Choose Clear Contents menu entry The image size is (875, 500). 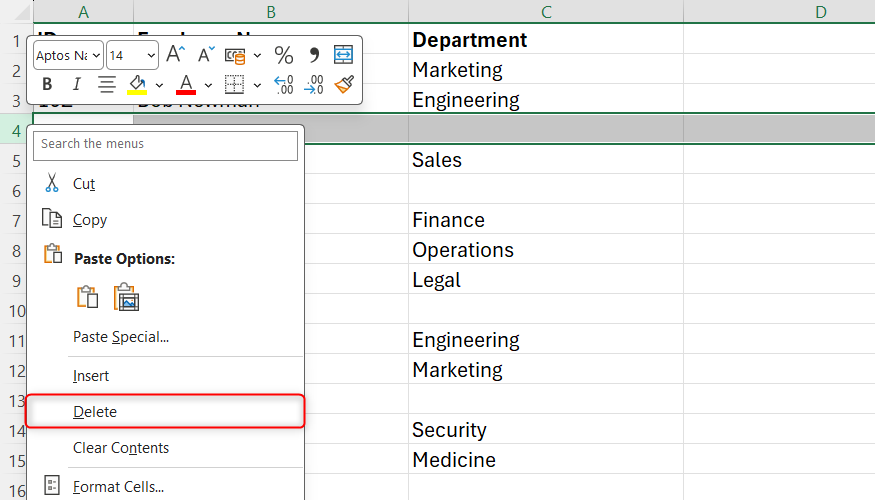165,448
